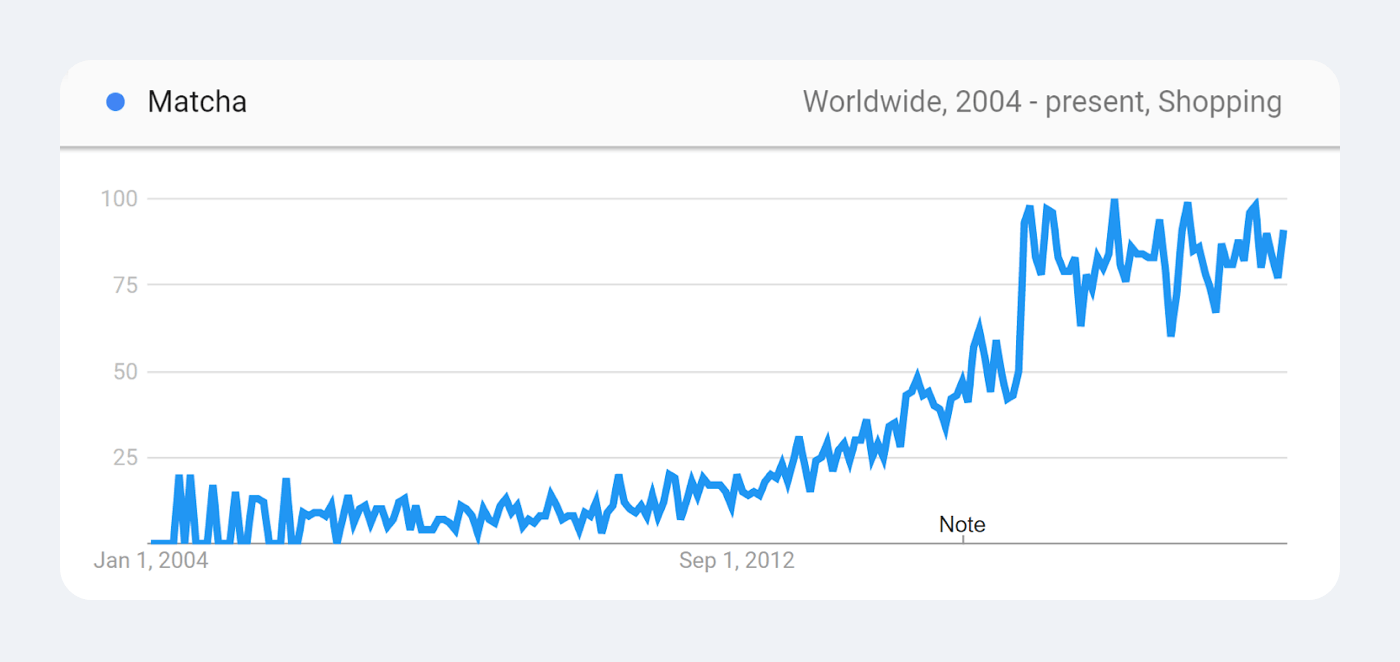Click the rightmost end of the trend line
This screenshot has height=662, width=1400.
point(1283,233)
